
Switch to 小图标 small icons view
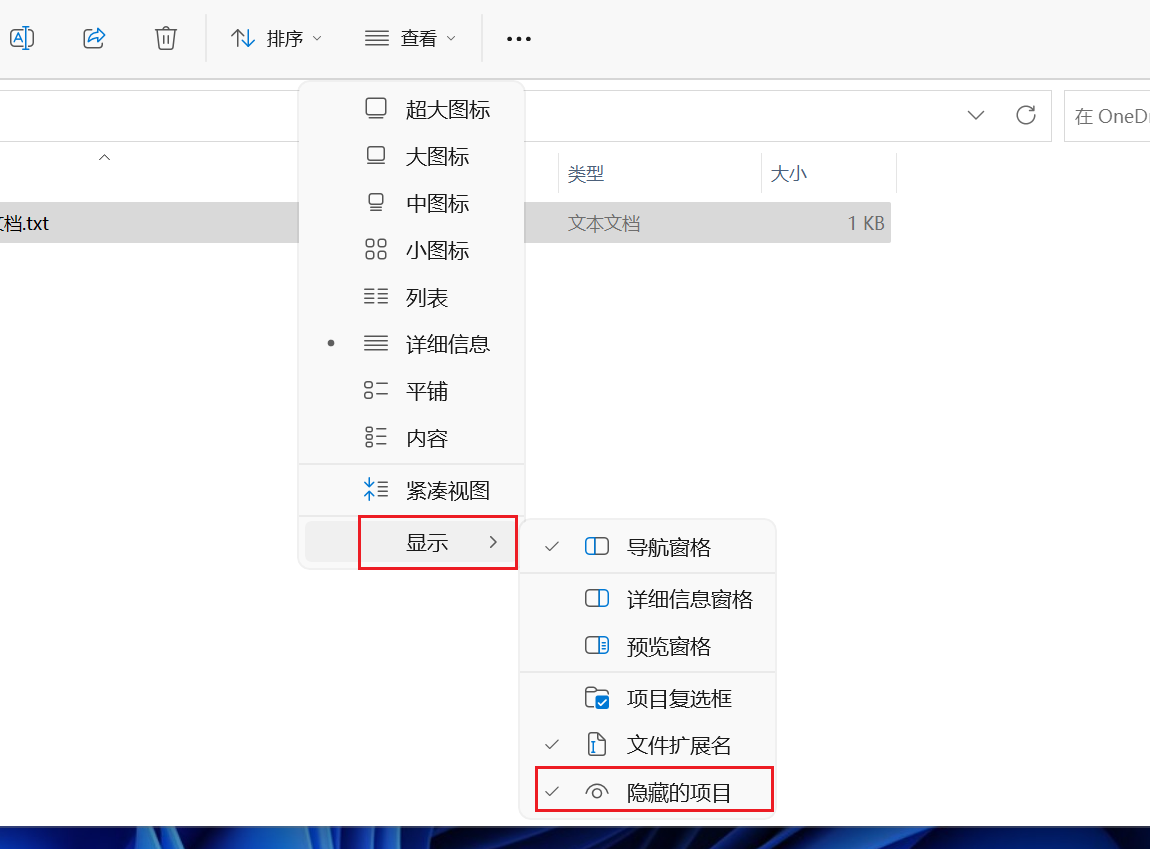pyautogui.click(x=436, y=251)
